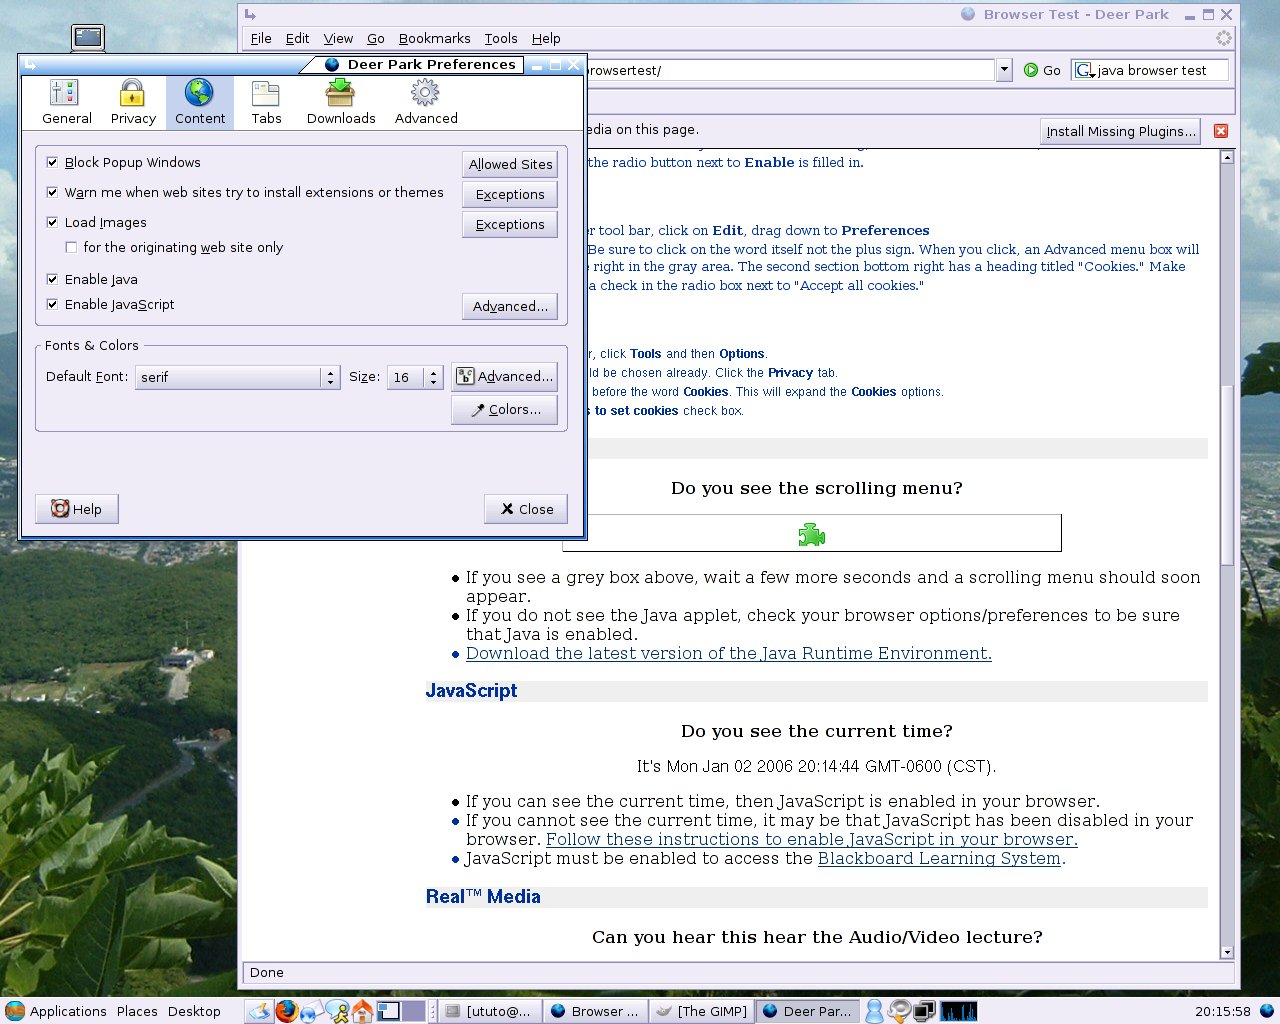Click the green Go arrow icon

(x=1031, y=70)
